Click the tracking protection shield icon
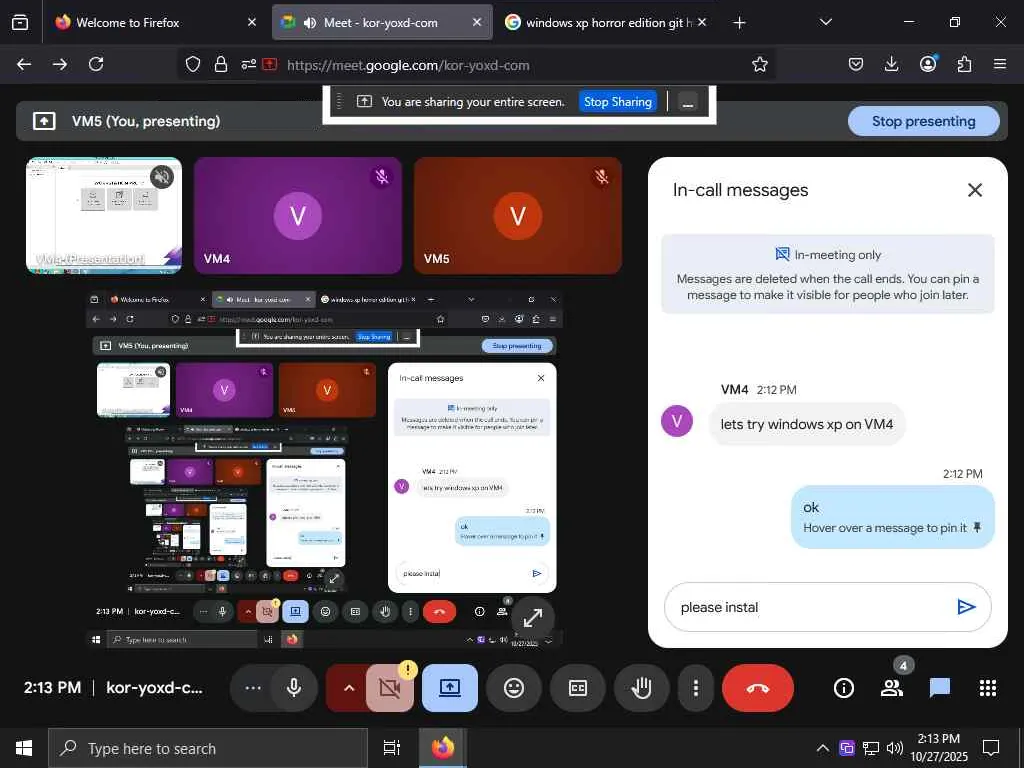1024x768 pixels. (x=193, y=65)
